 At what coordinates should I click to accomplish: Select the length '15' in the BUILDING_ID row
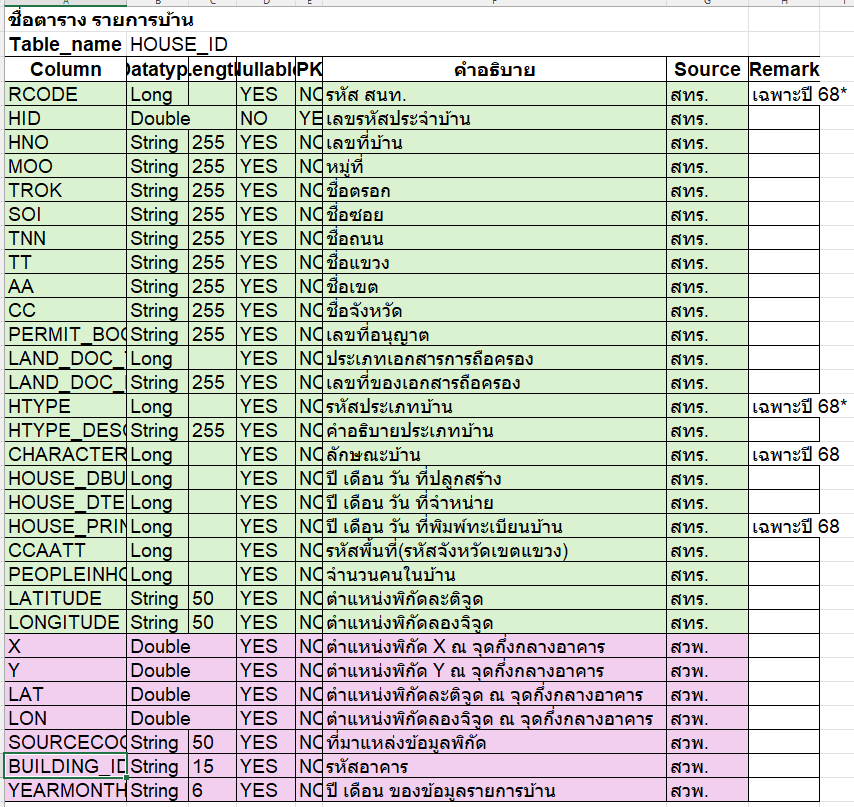212,766
